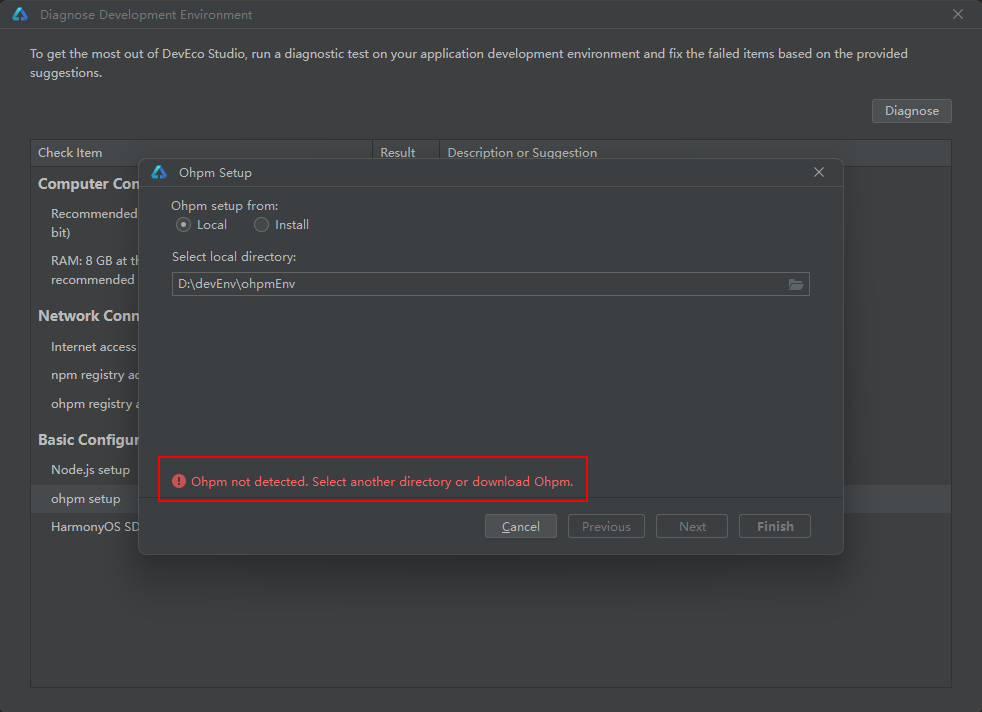Click the DevEco logo in Ohpm Setup title bar
982x712 pixels.
click(159, 172)
